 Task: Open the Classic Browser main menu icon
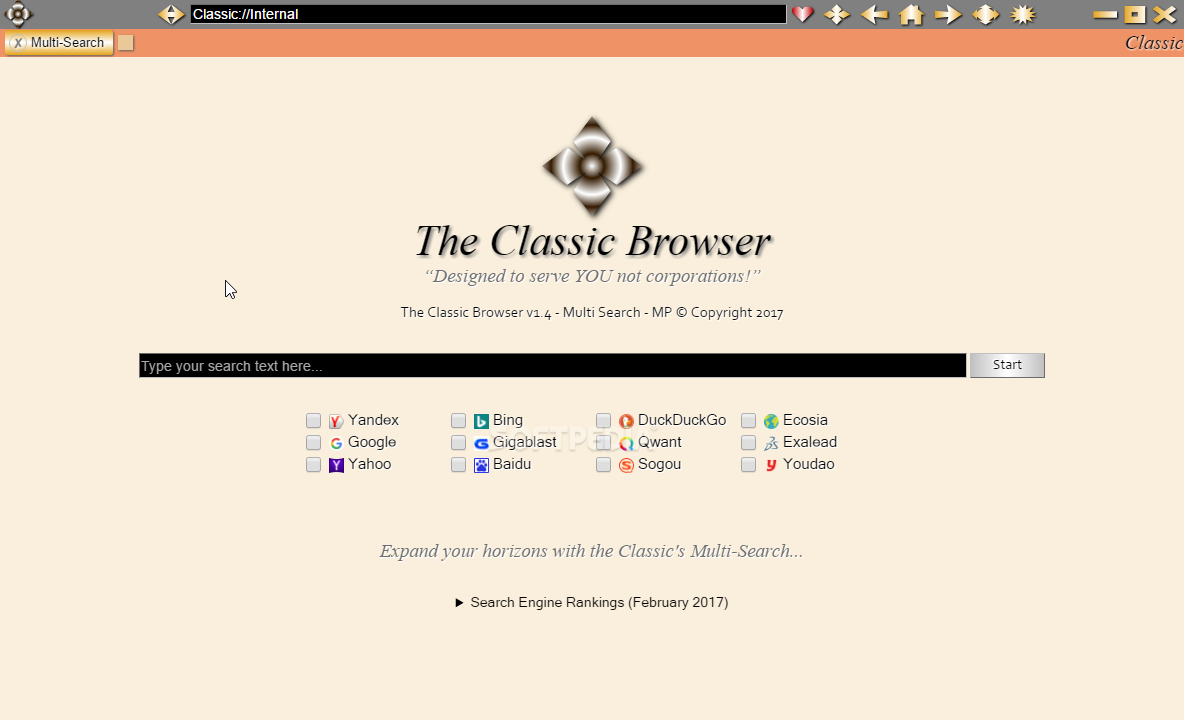(18, 14)
